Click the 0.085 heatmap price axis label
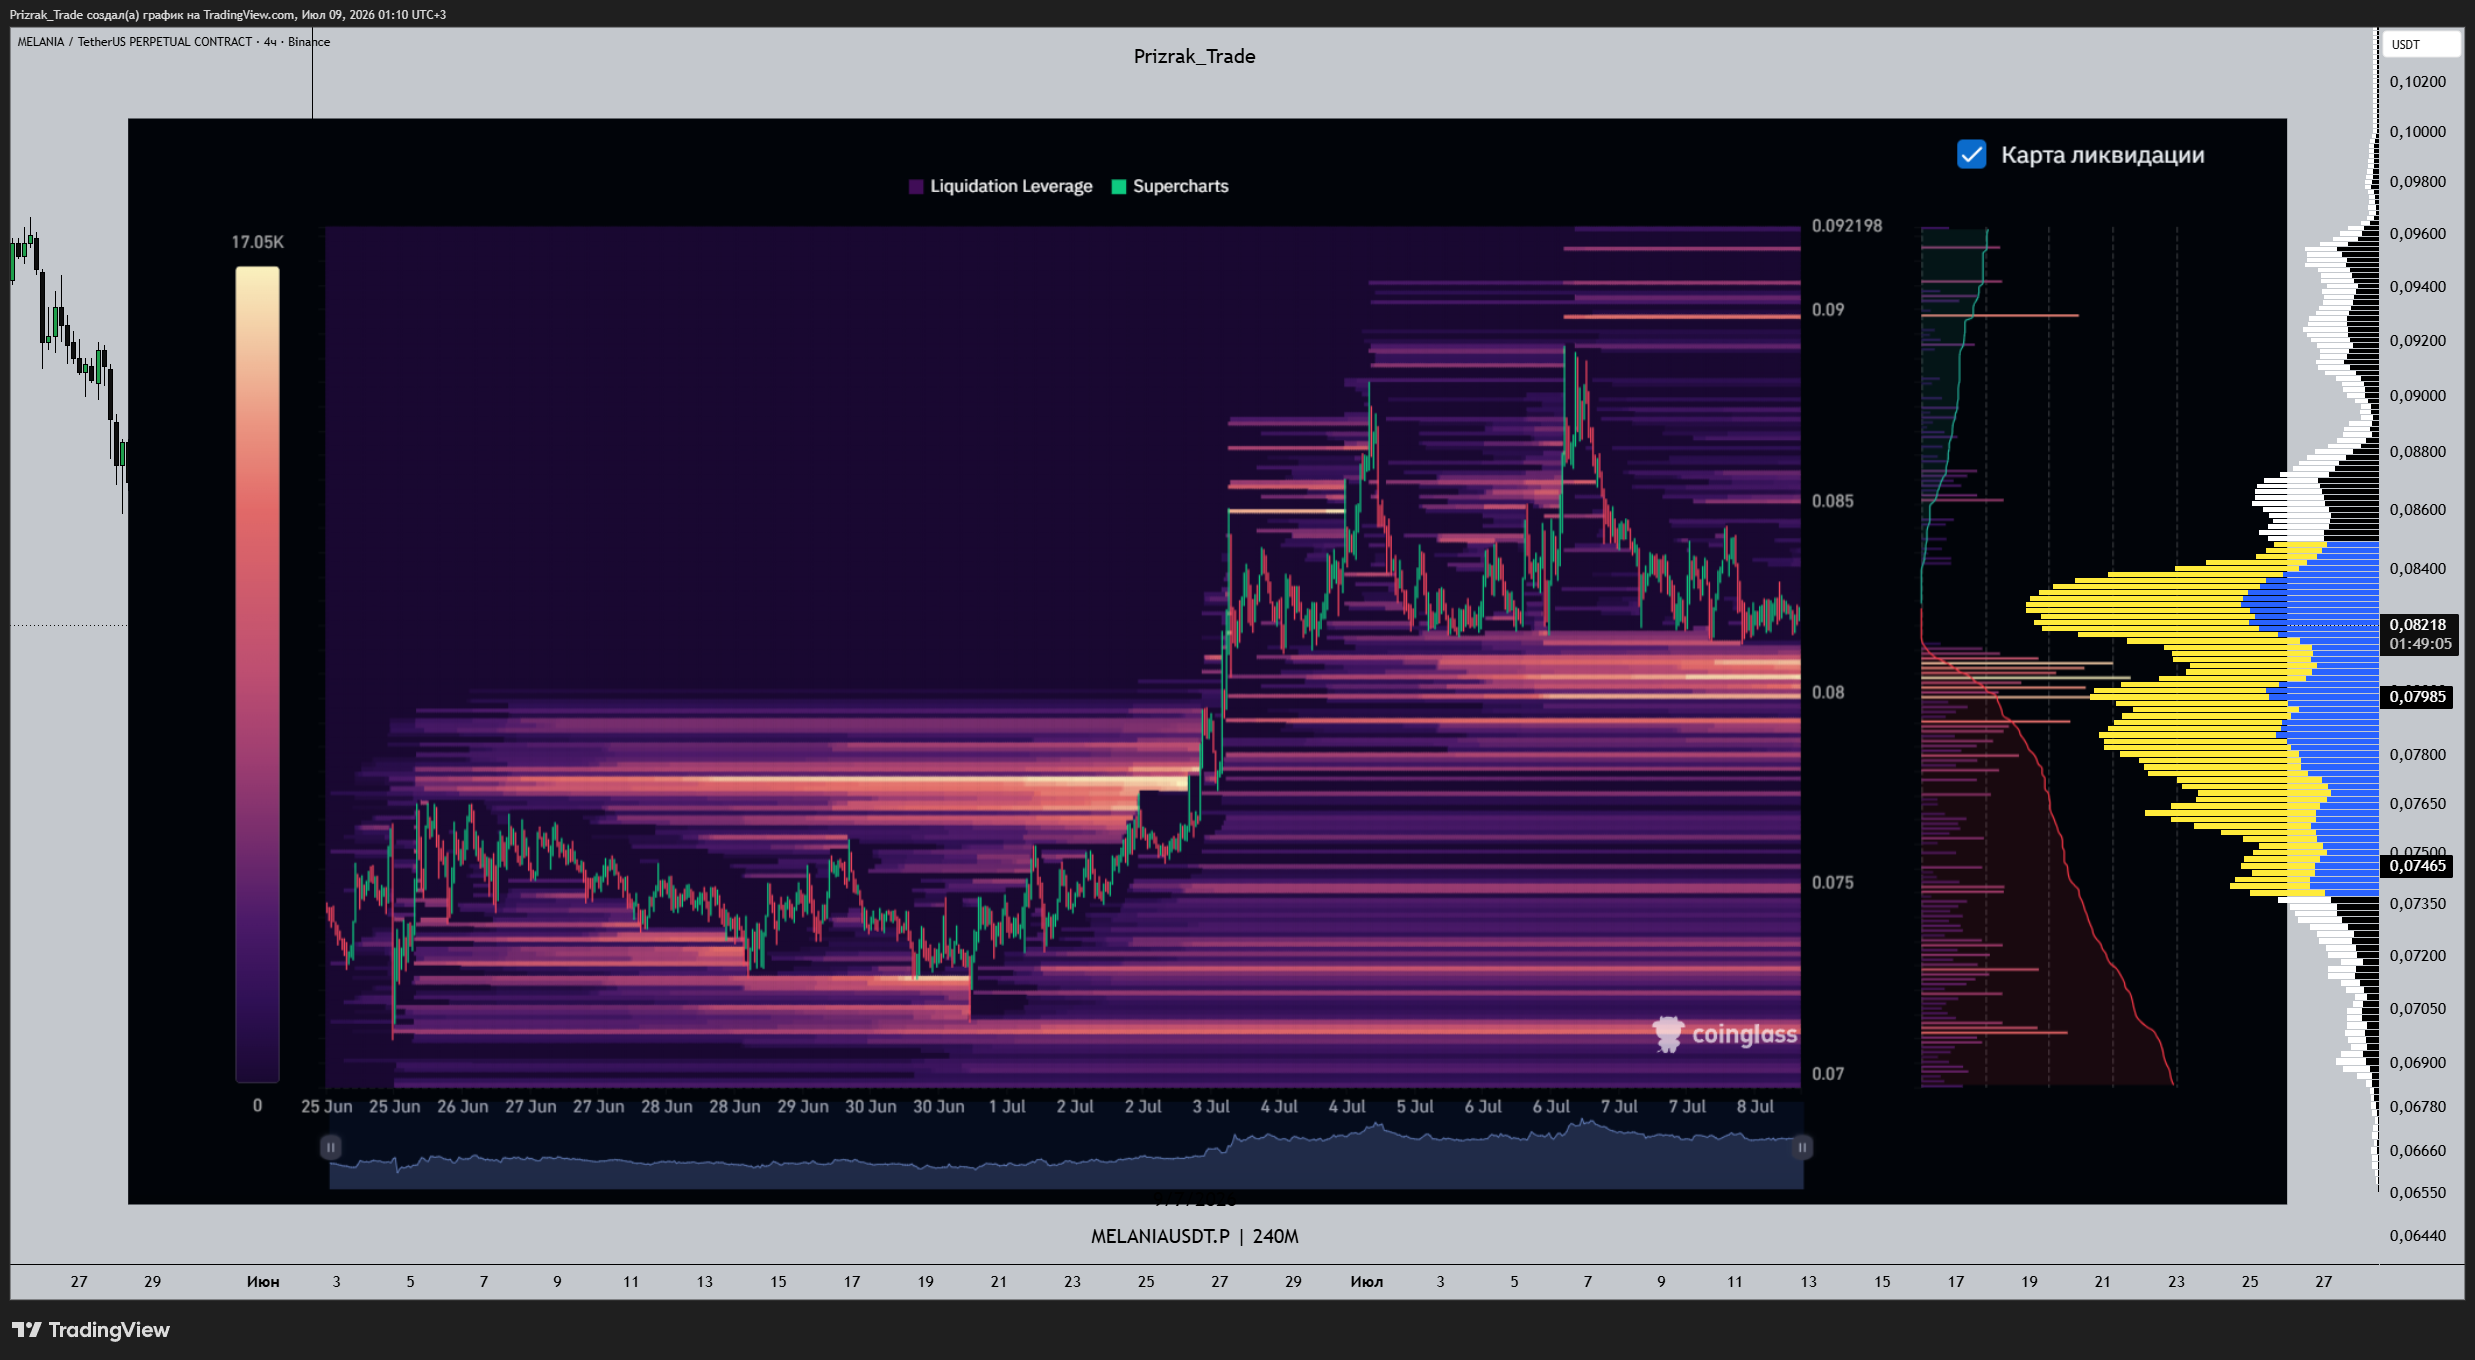The height and width of the screenshot is (1360, 2475). 1832,501
